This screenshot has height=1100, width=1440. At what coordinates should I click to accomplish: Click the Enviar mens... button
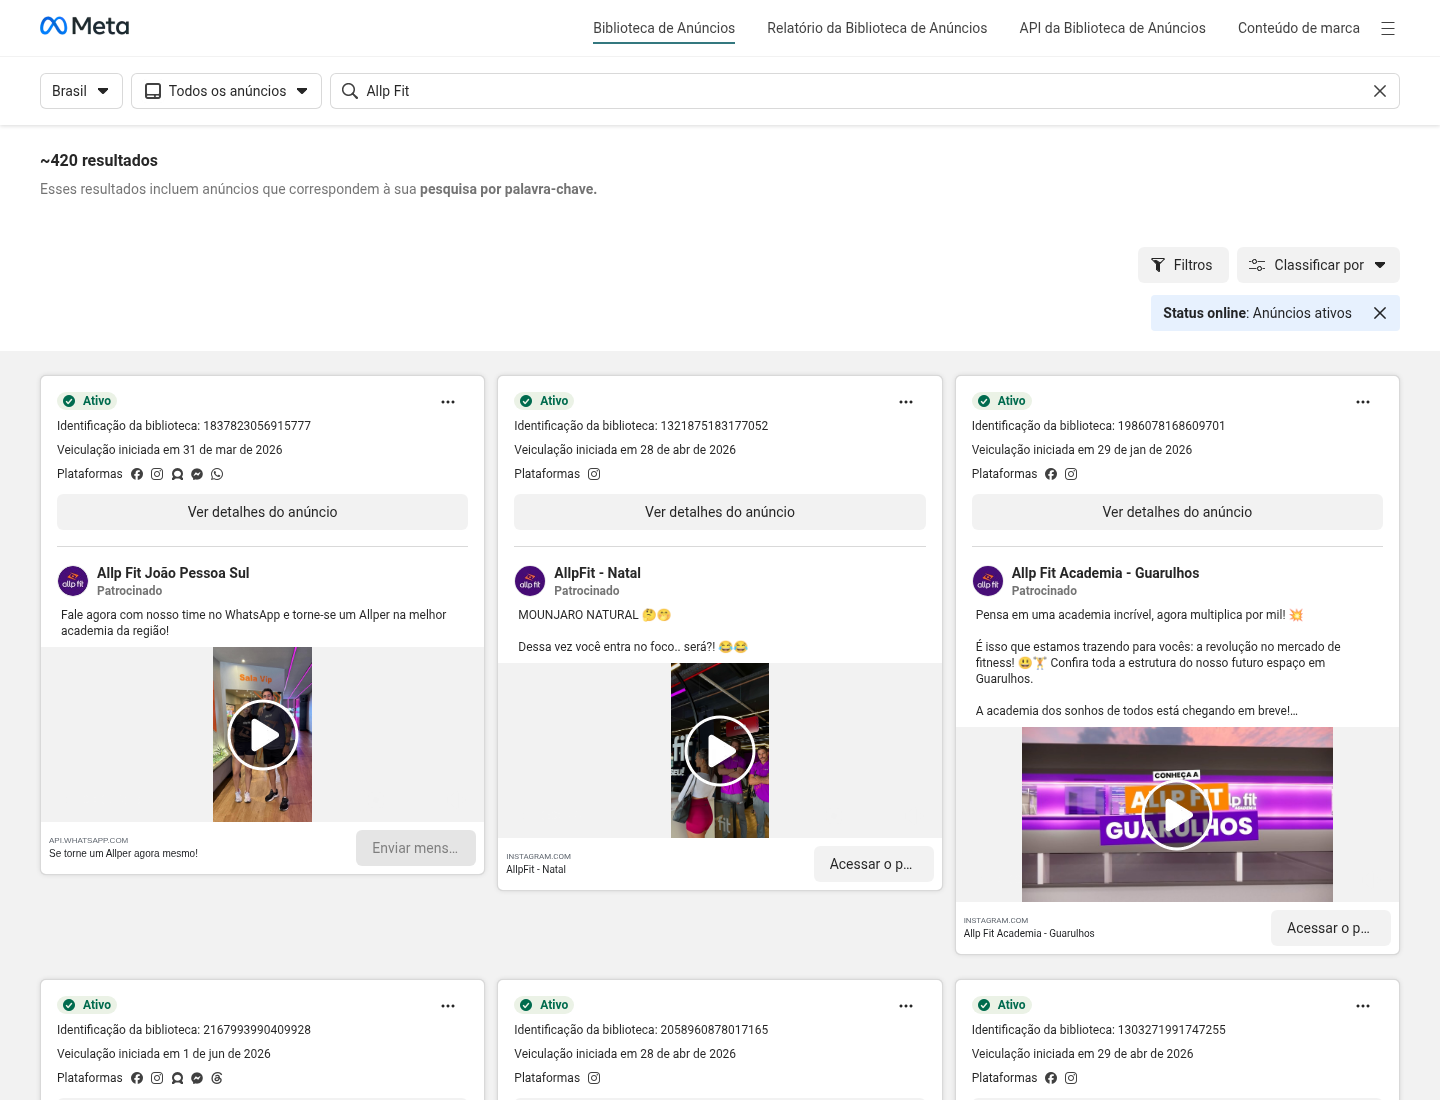pos(416,848)
